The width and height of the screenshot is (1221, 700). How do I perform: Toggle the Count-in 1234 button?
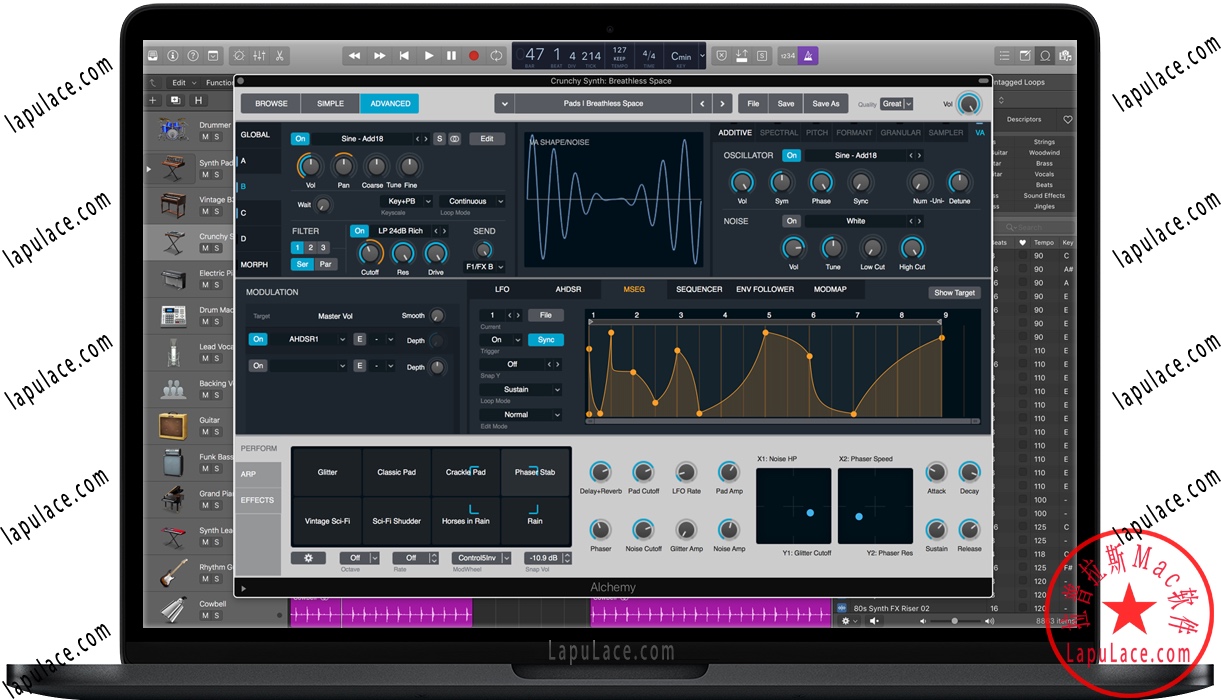pos(787,56)
